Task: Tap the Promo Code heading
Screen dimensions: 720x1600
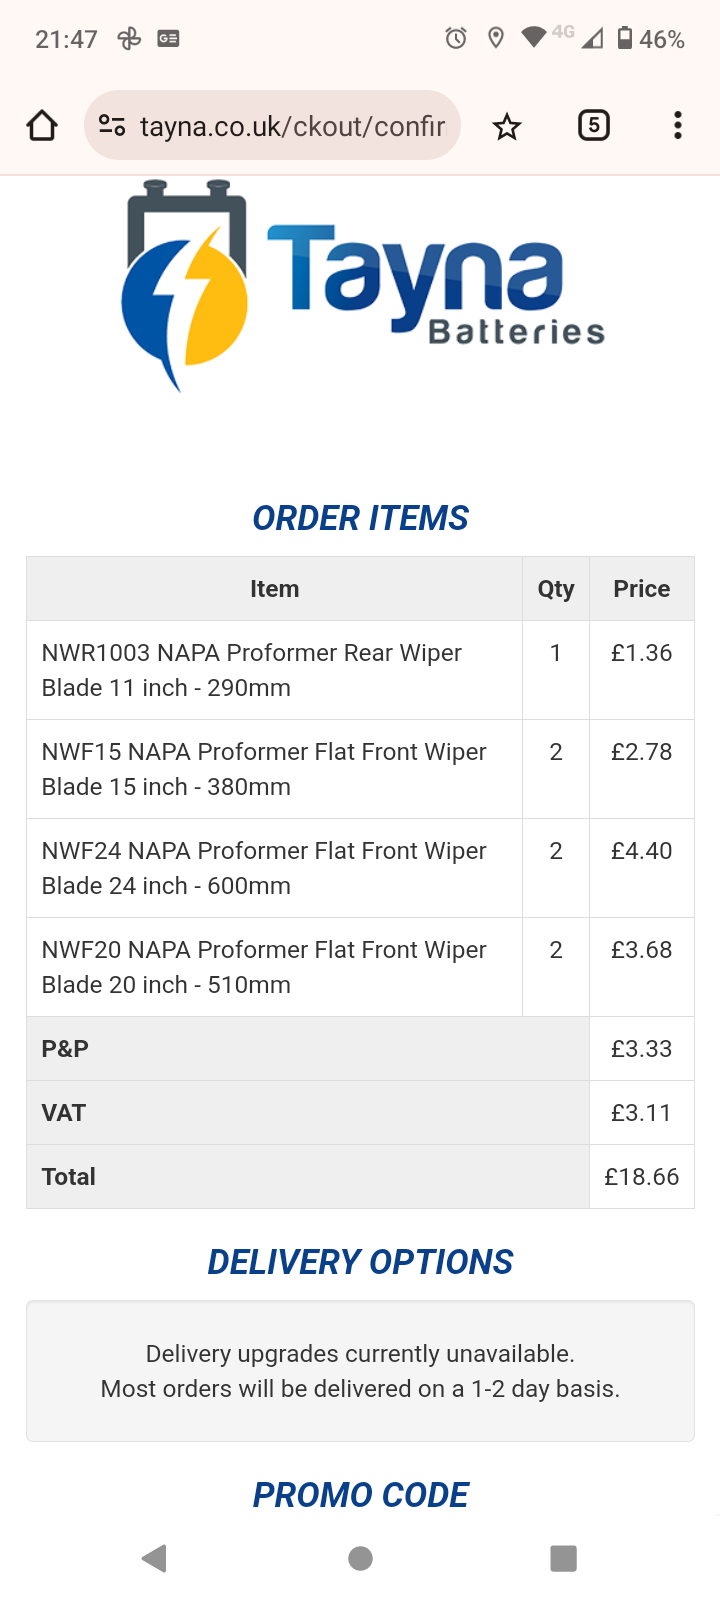Action: (360, 1495)
